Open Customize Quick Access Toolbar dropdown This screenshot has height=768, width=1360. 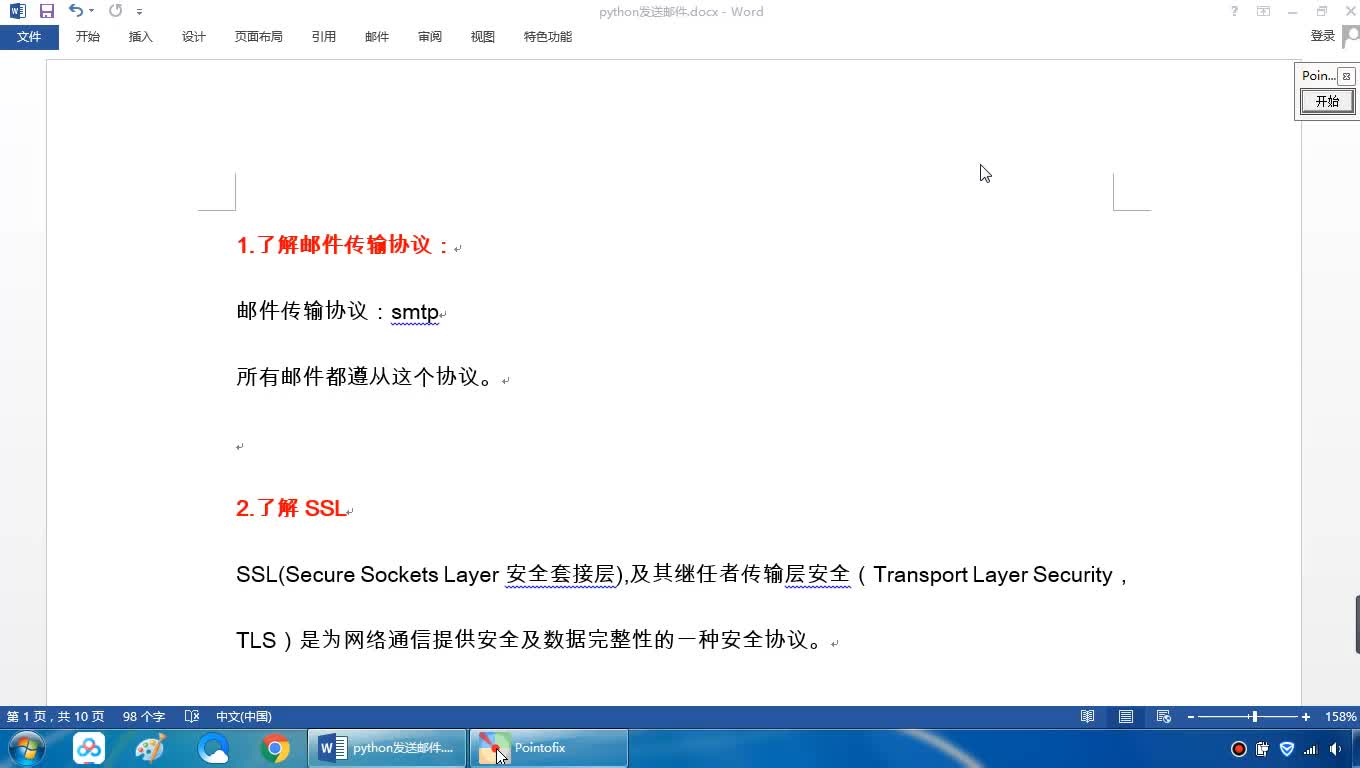[x=139, y=12]
